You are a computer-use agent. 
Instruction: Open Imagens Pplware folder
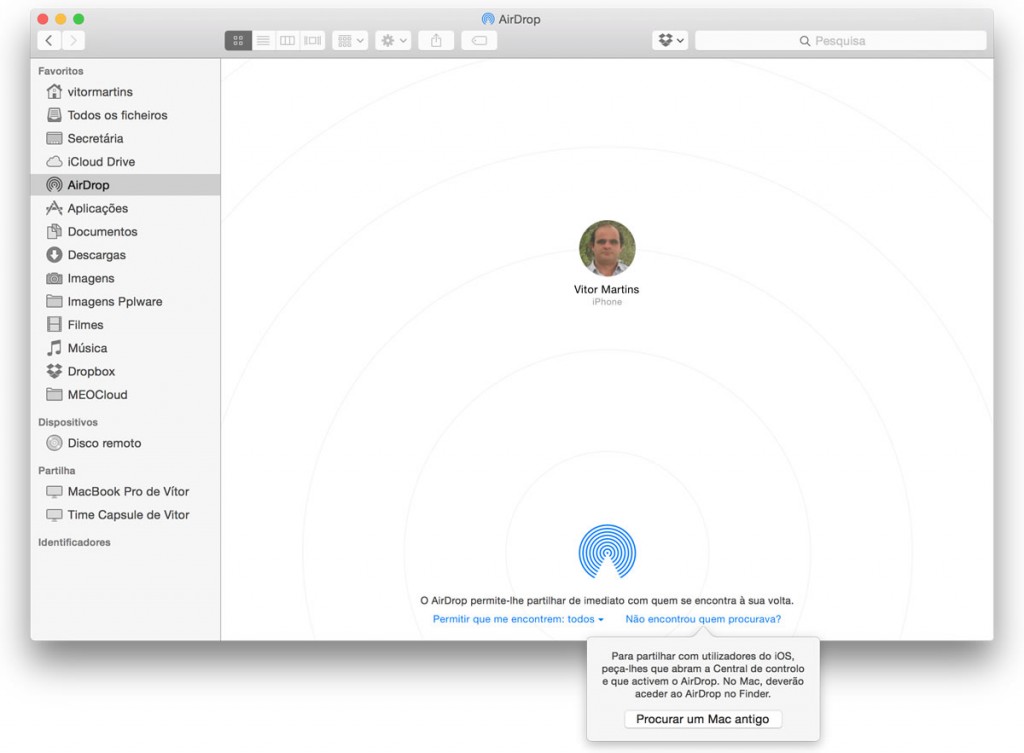point(125,302)
